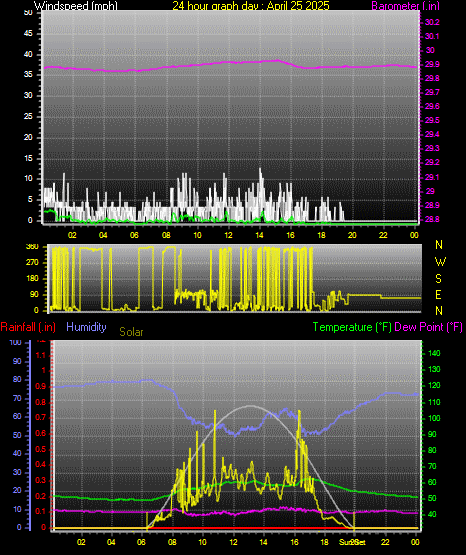Select the Rainfall (.in) legend label
466x555 pixels.
click(28, 327)
